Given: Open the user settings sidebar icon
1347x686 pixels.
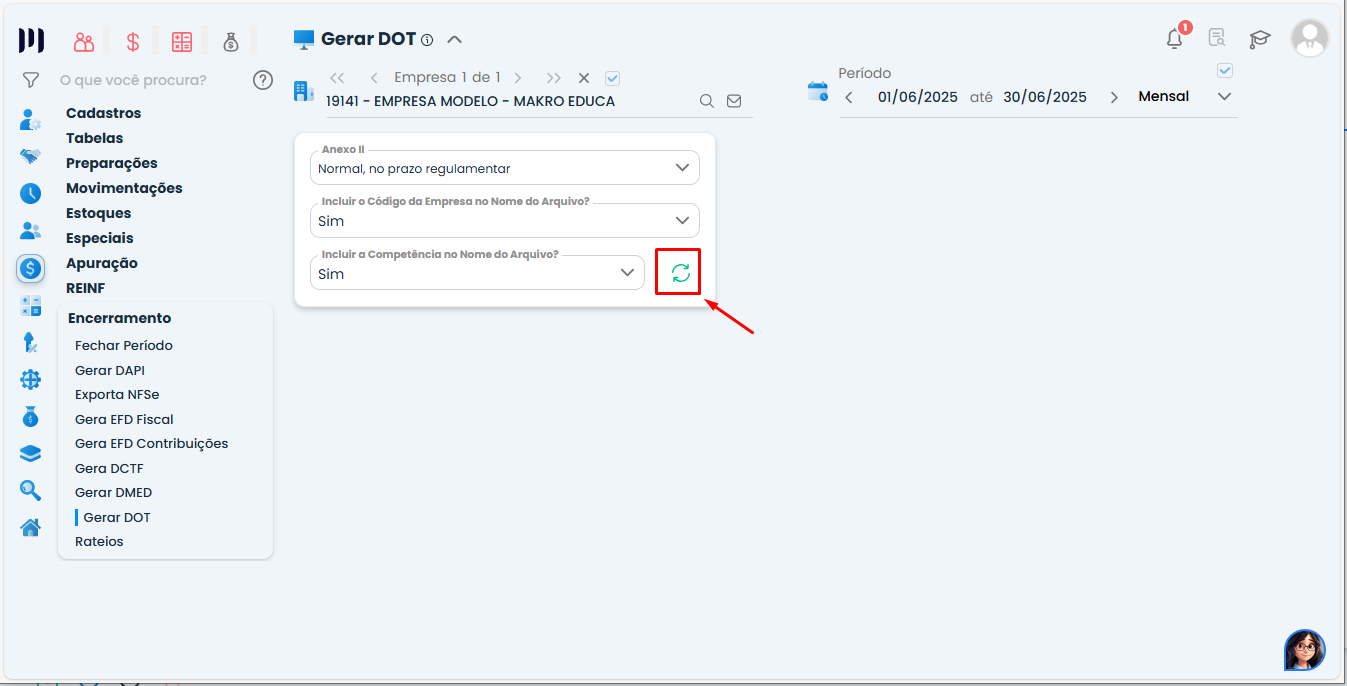Looking at the screenshot, I should pos(31,120).
